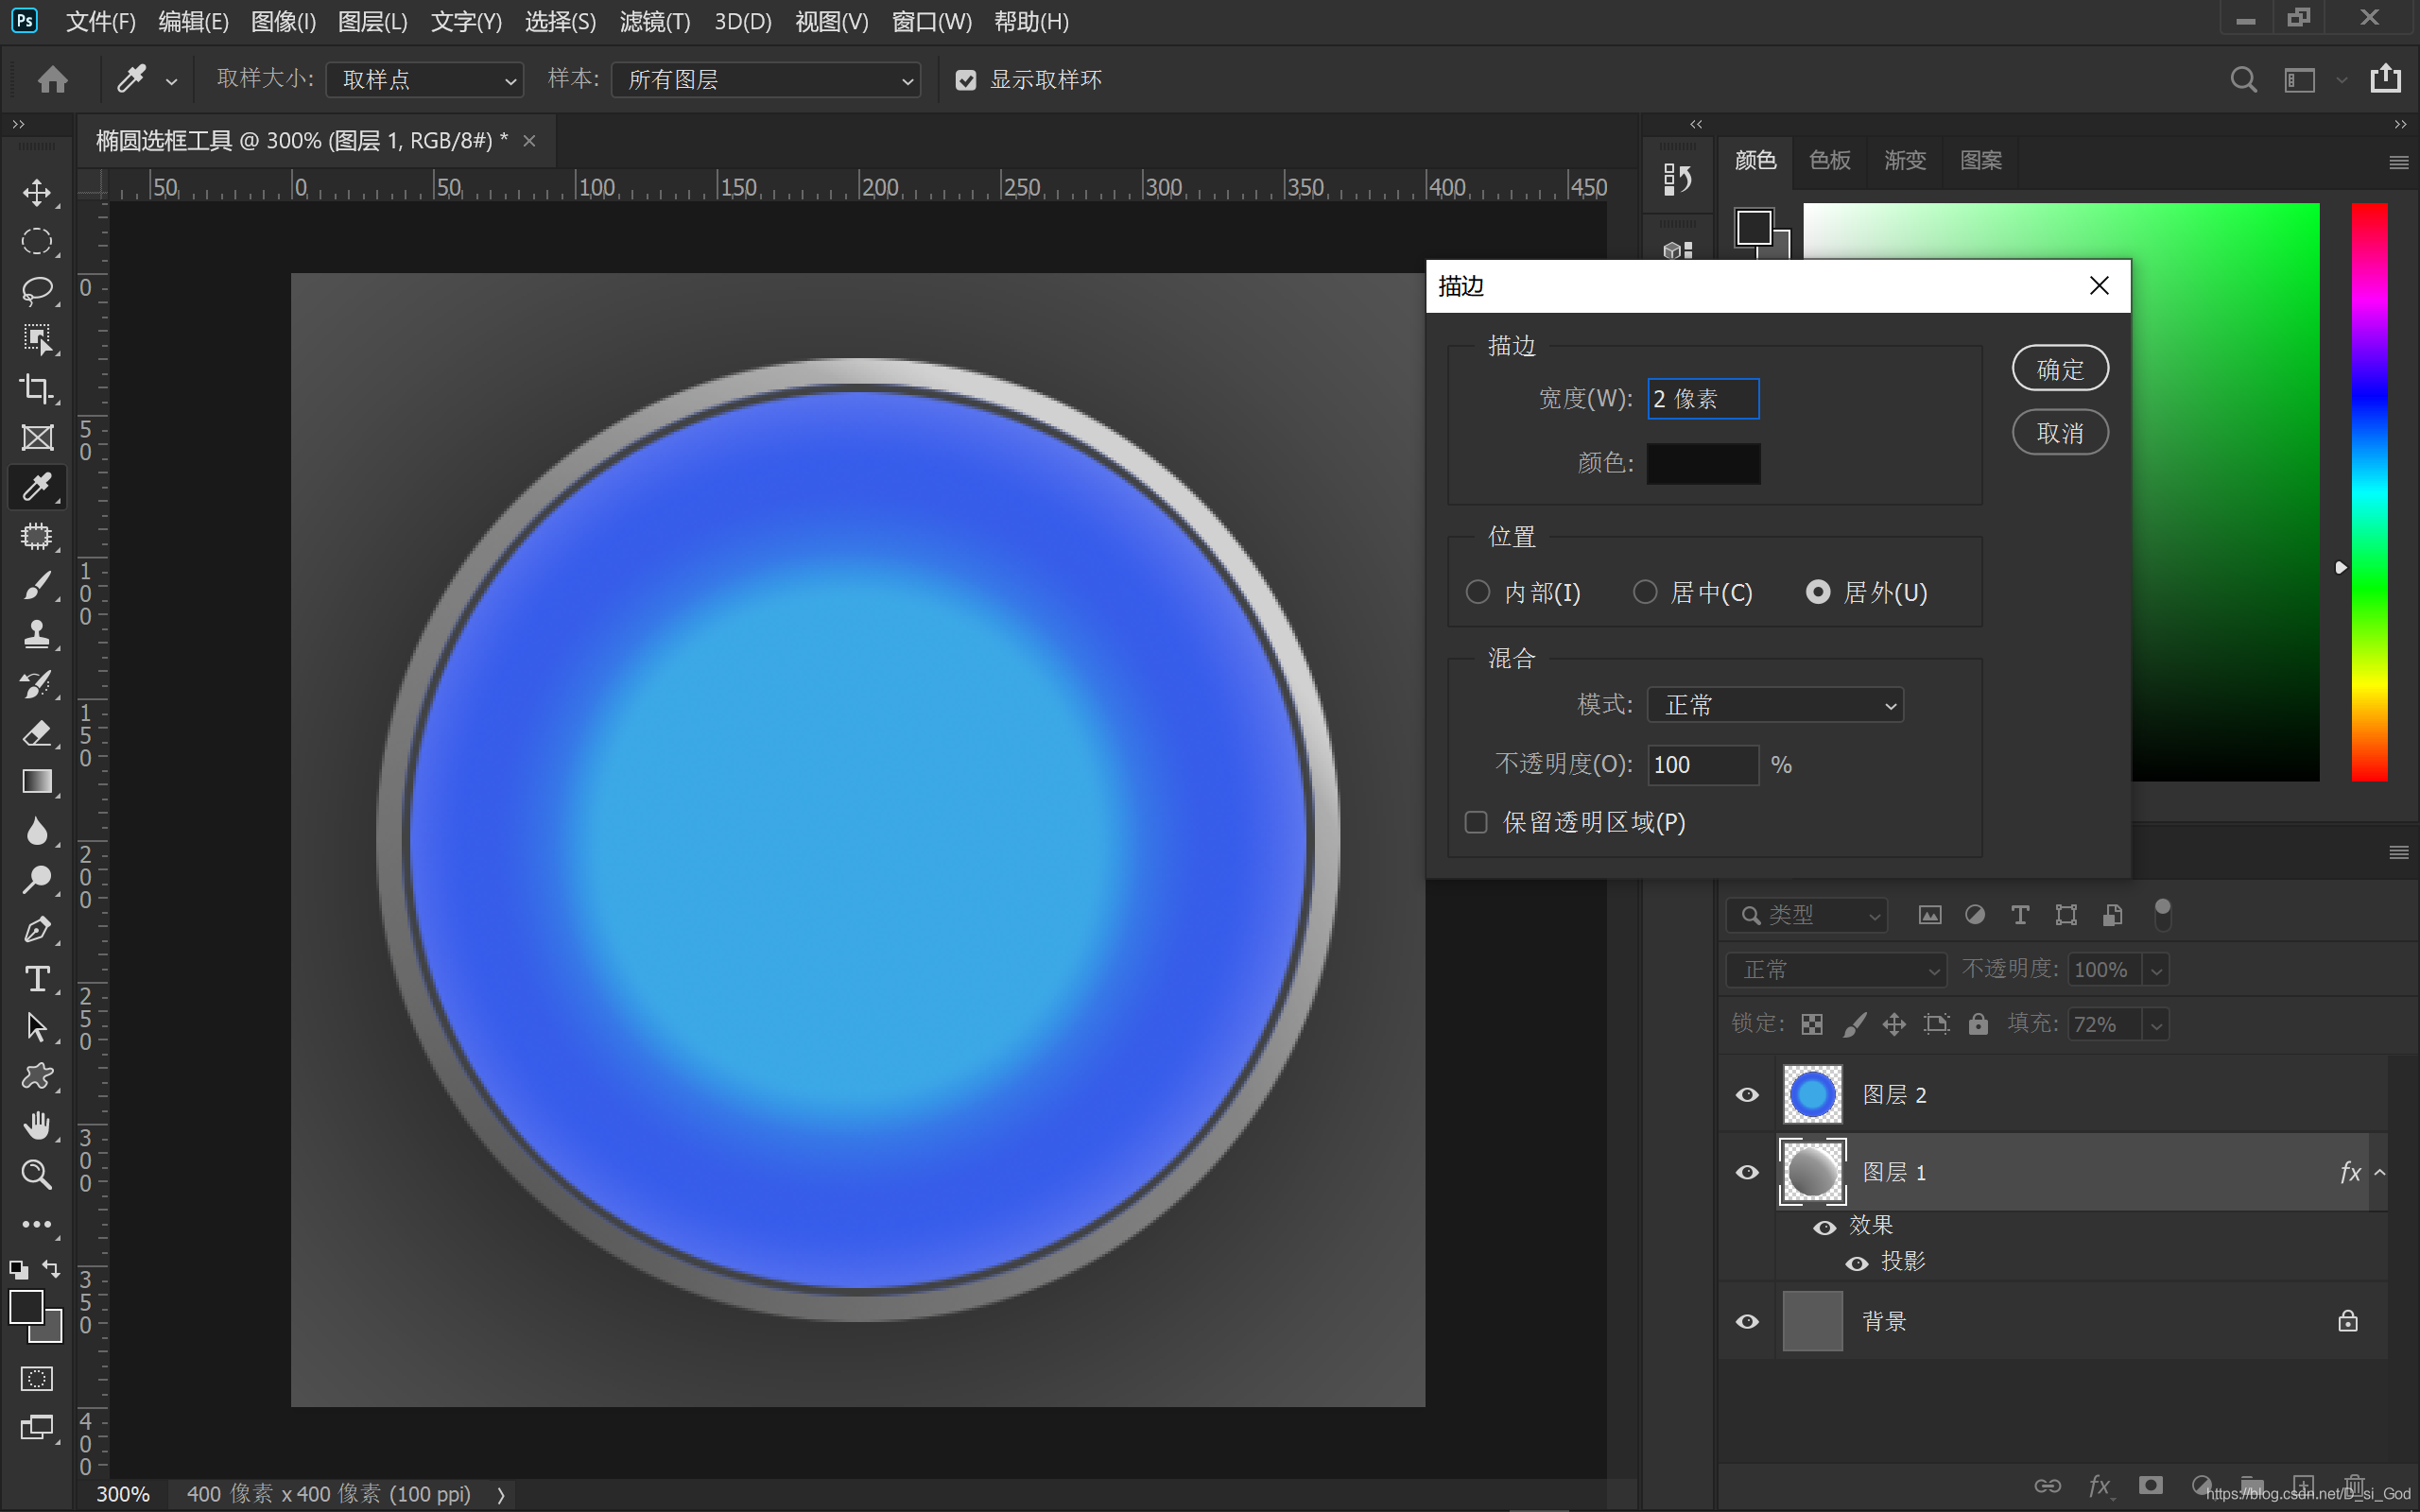
Task: Select the Dodge tool
Action: [x=37, y=880]
